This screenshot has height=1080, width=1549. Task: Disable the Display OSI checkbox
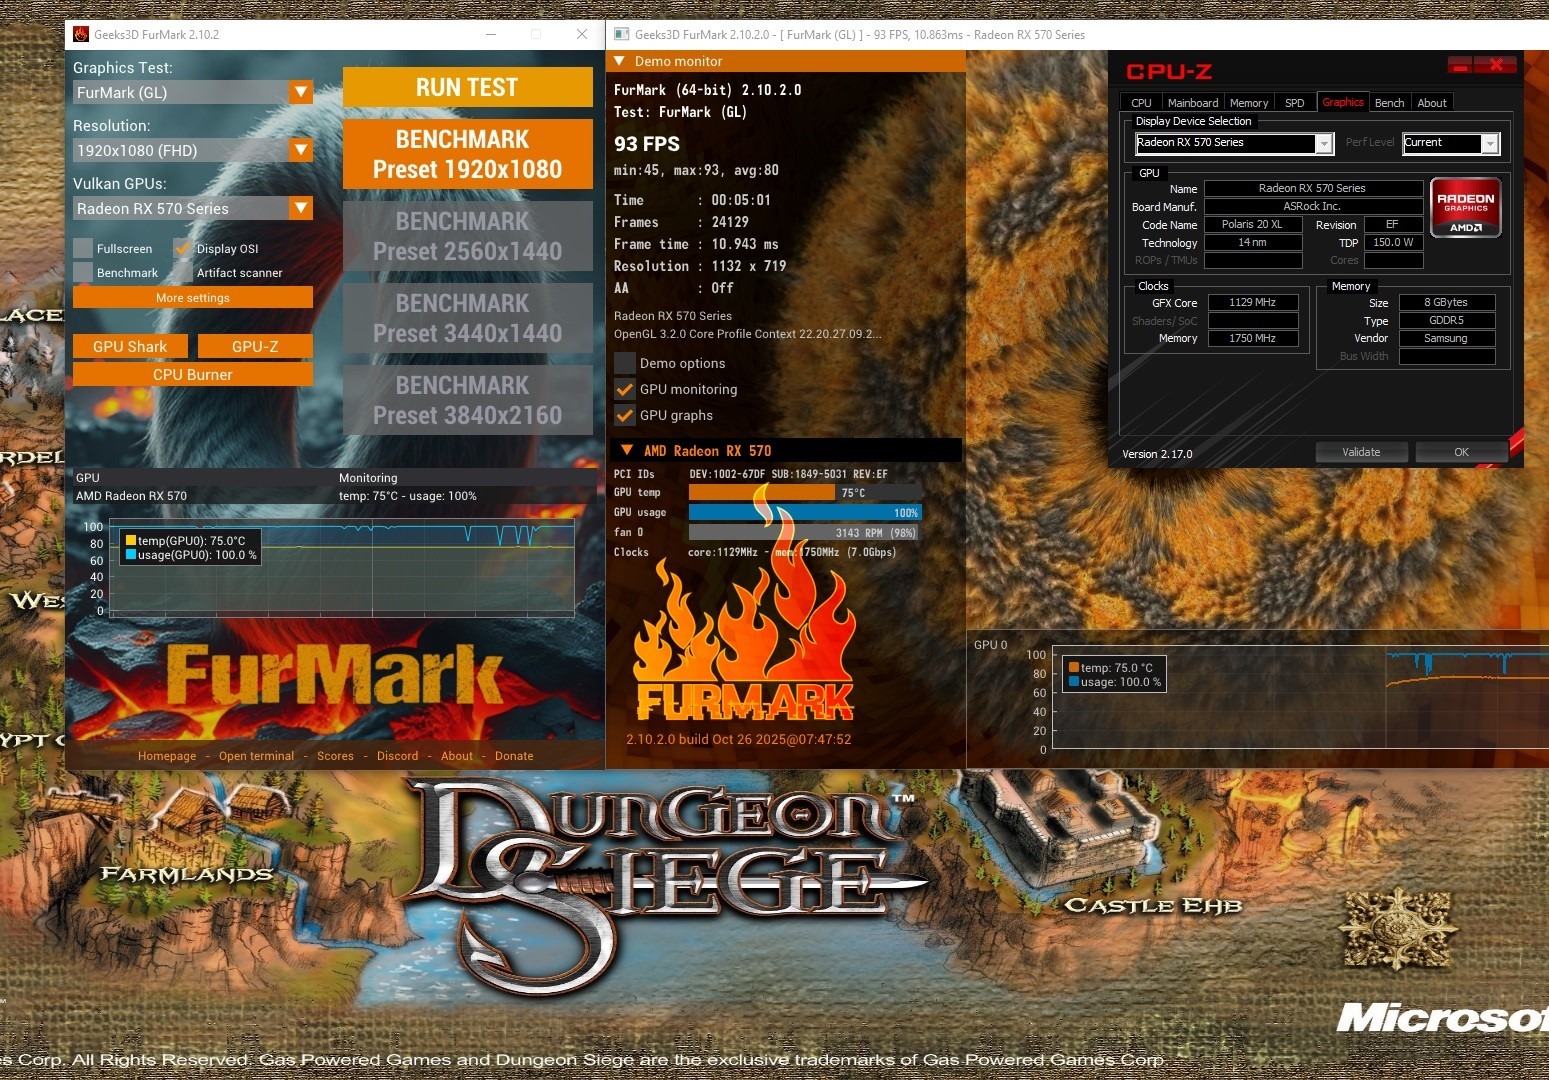pyautogui.click(x=183, y=248)
